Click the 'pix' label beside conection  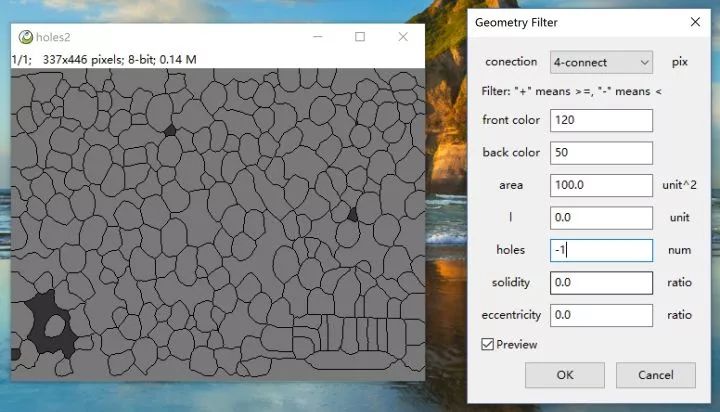click(x=680, y=62)
